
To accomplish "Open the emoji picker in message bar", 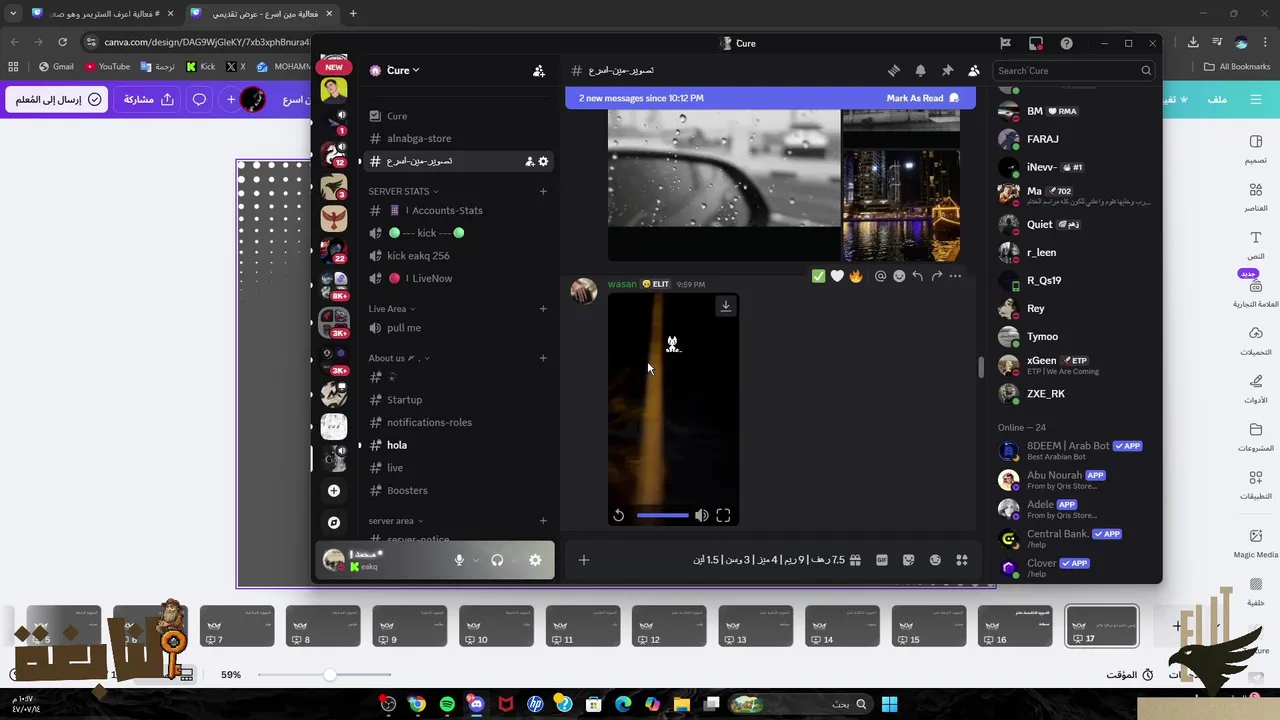I will point(935,560).
